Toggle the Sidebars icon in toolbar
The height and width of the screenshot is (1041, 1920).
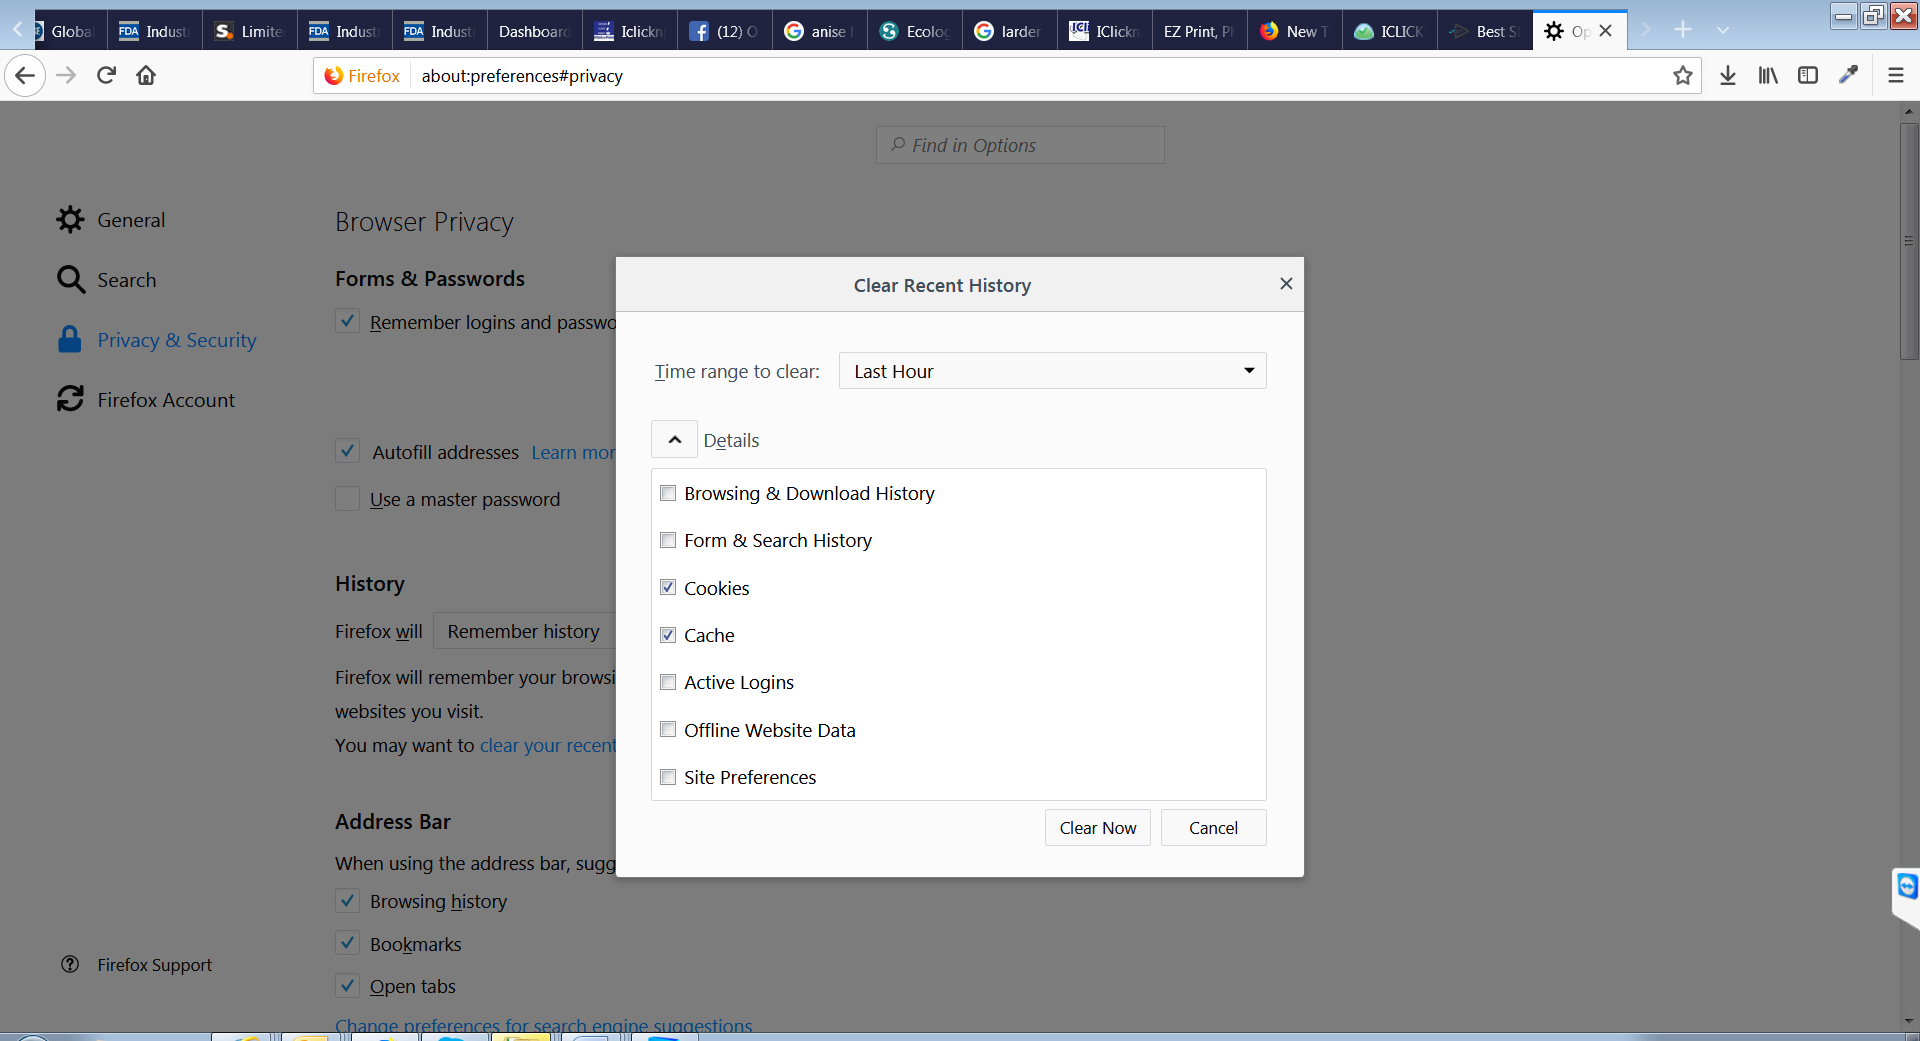(1808, 75)
